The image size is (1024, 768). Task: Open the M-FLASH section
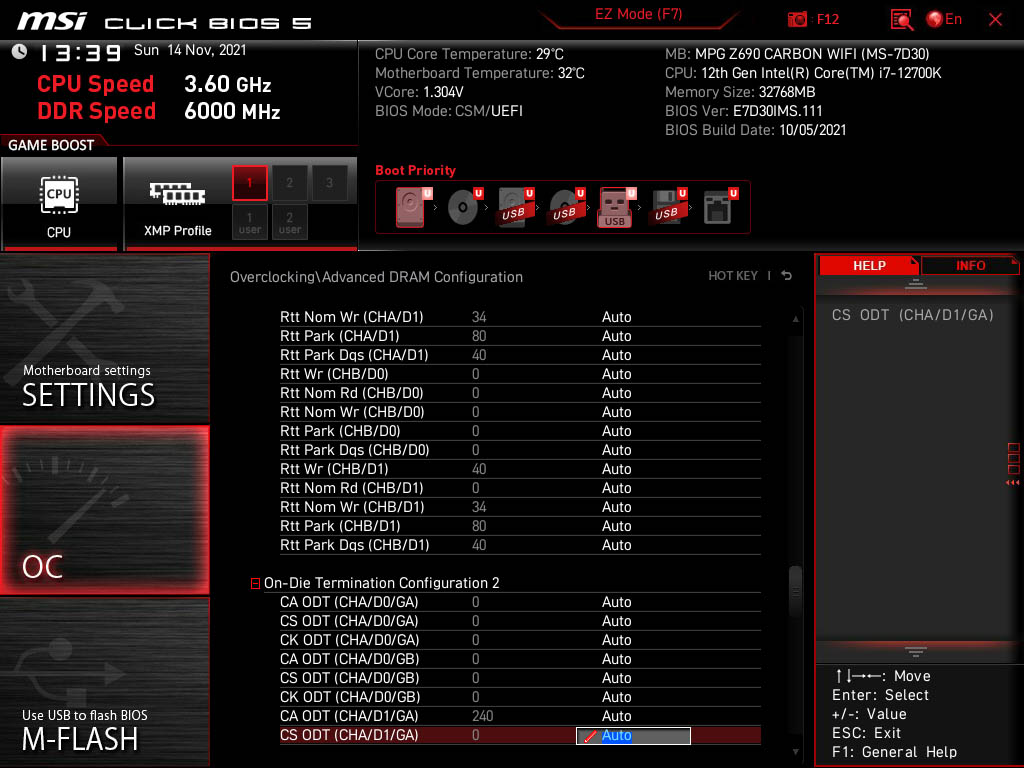[x=104, y=680]
